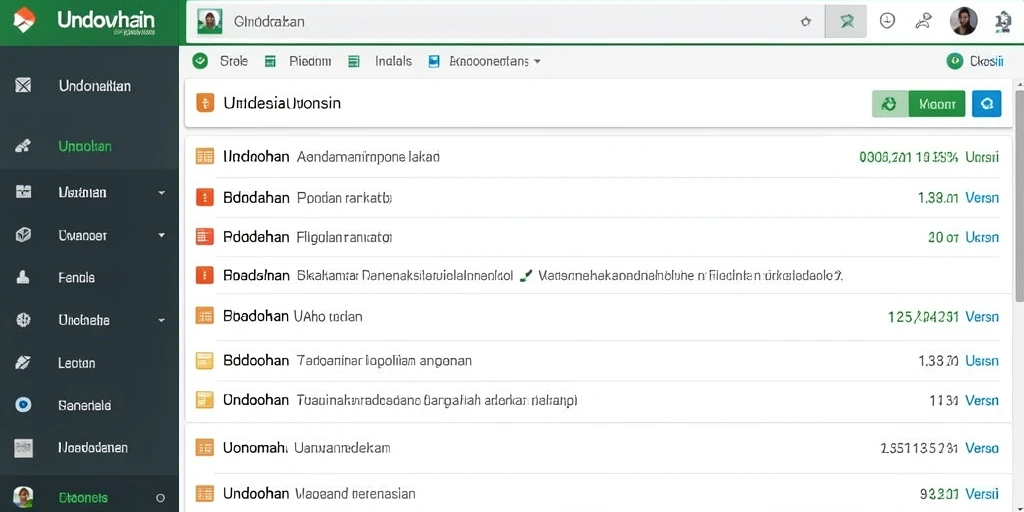Screen dimensions: 1024x512
Task: Select the eye icon beside Sanerield
Action: click(24, 405)
